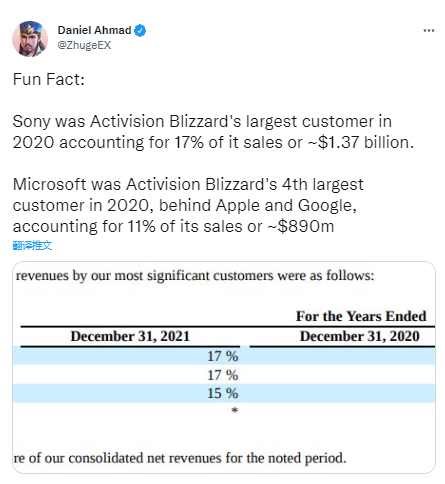This screenshot has height=484, width=445.
Task: Click the Daniel Ahmad display name
Action: 94,30
